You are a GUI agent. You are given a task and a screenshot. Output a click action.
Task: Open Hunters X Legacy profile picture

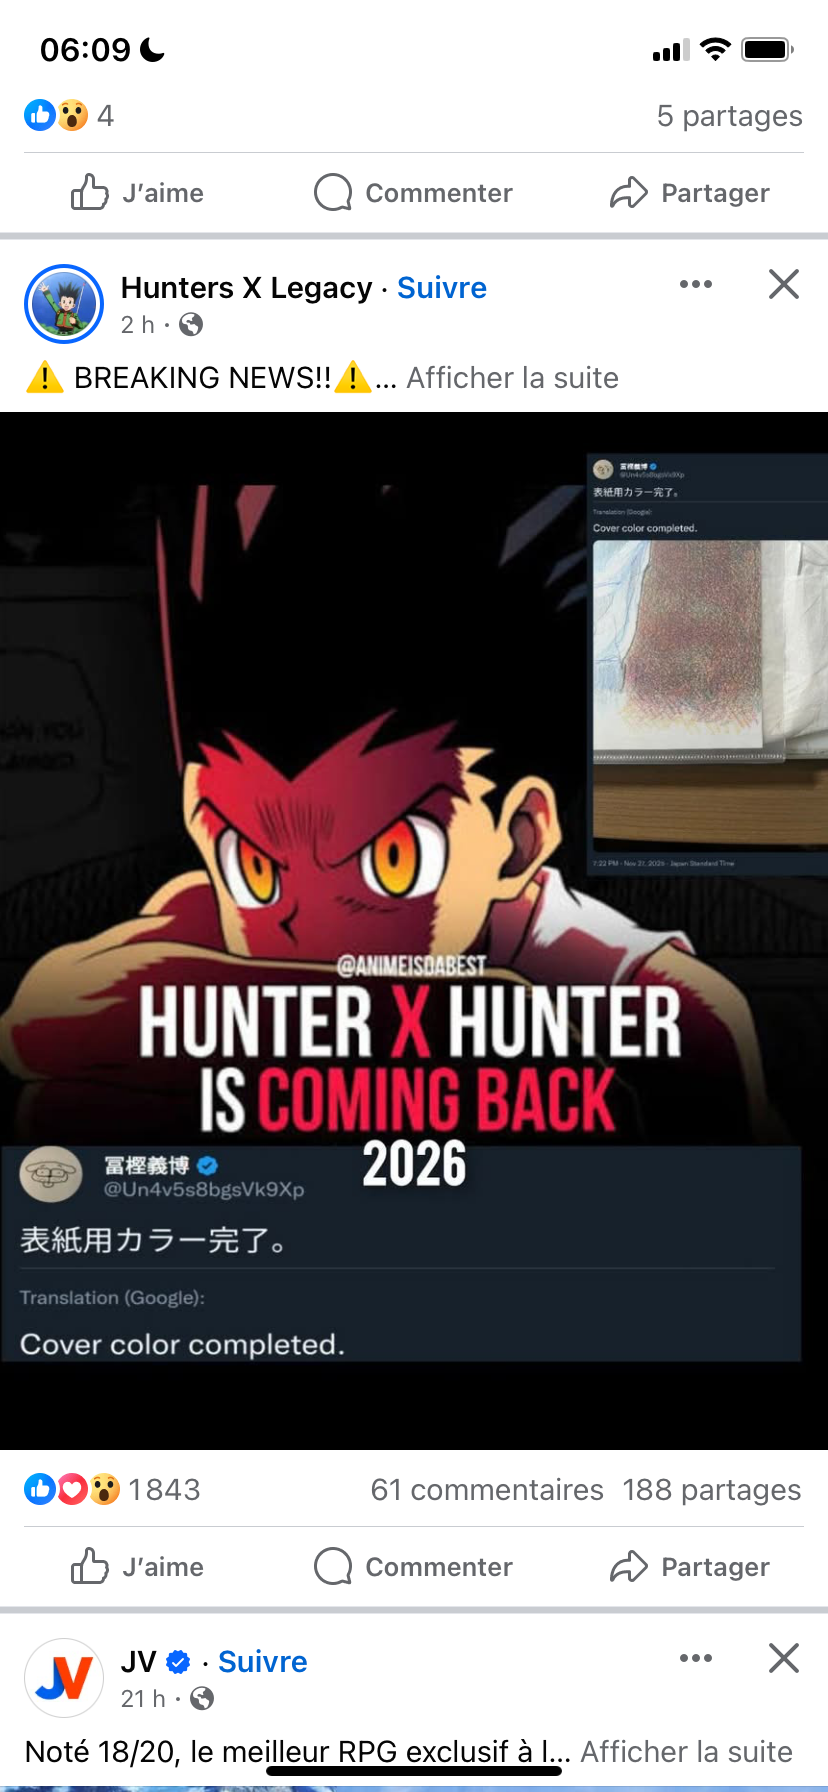tap(64, 304)
